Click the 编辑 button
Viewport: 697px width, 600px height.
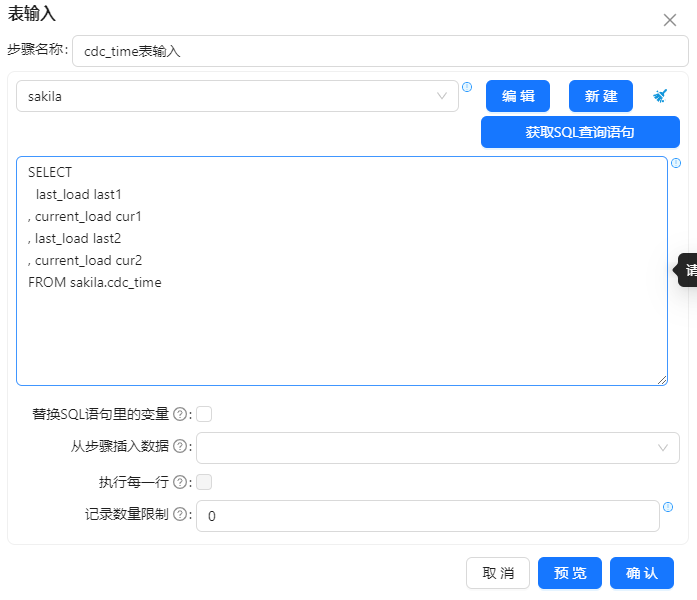tap(518, 96)
